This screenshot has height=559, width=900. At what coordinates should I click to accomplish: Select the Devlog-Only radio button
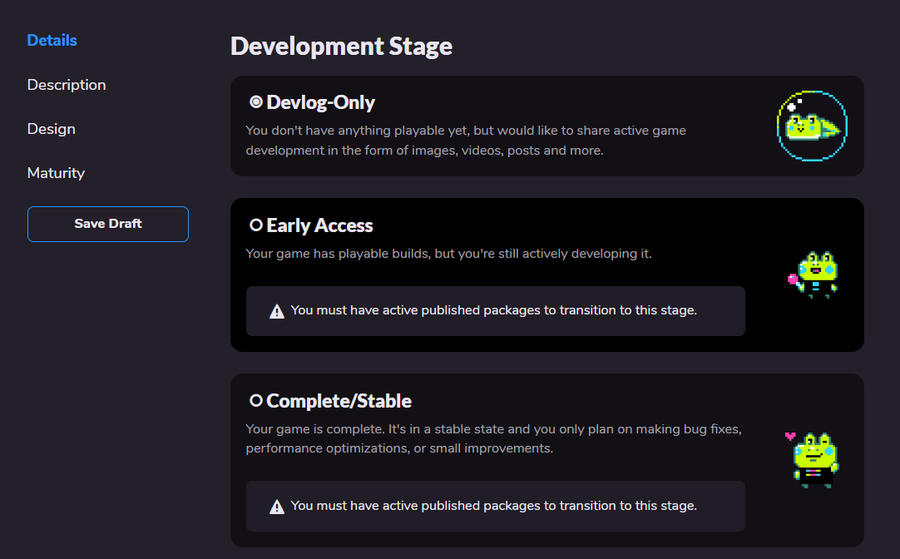(256, 102)
